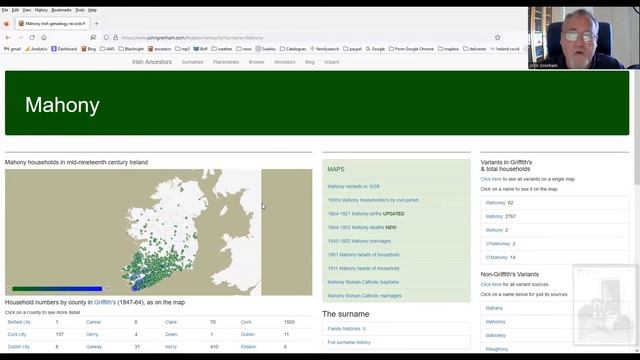
Task: Open the familysearch bookmark
Action: (324, 49)
